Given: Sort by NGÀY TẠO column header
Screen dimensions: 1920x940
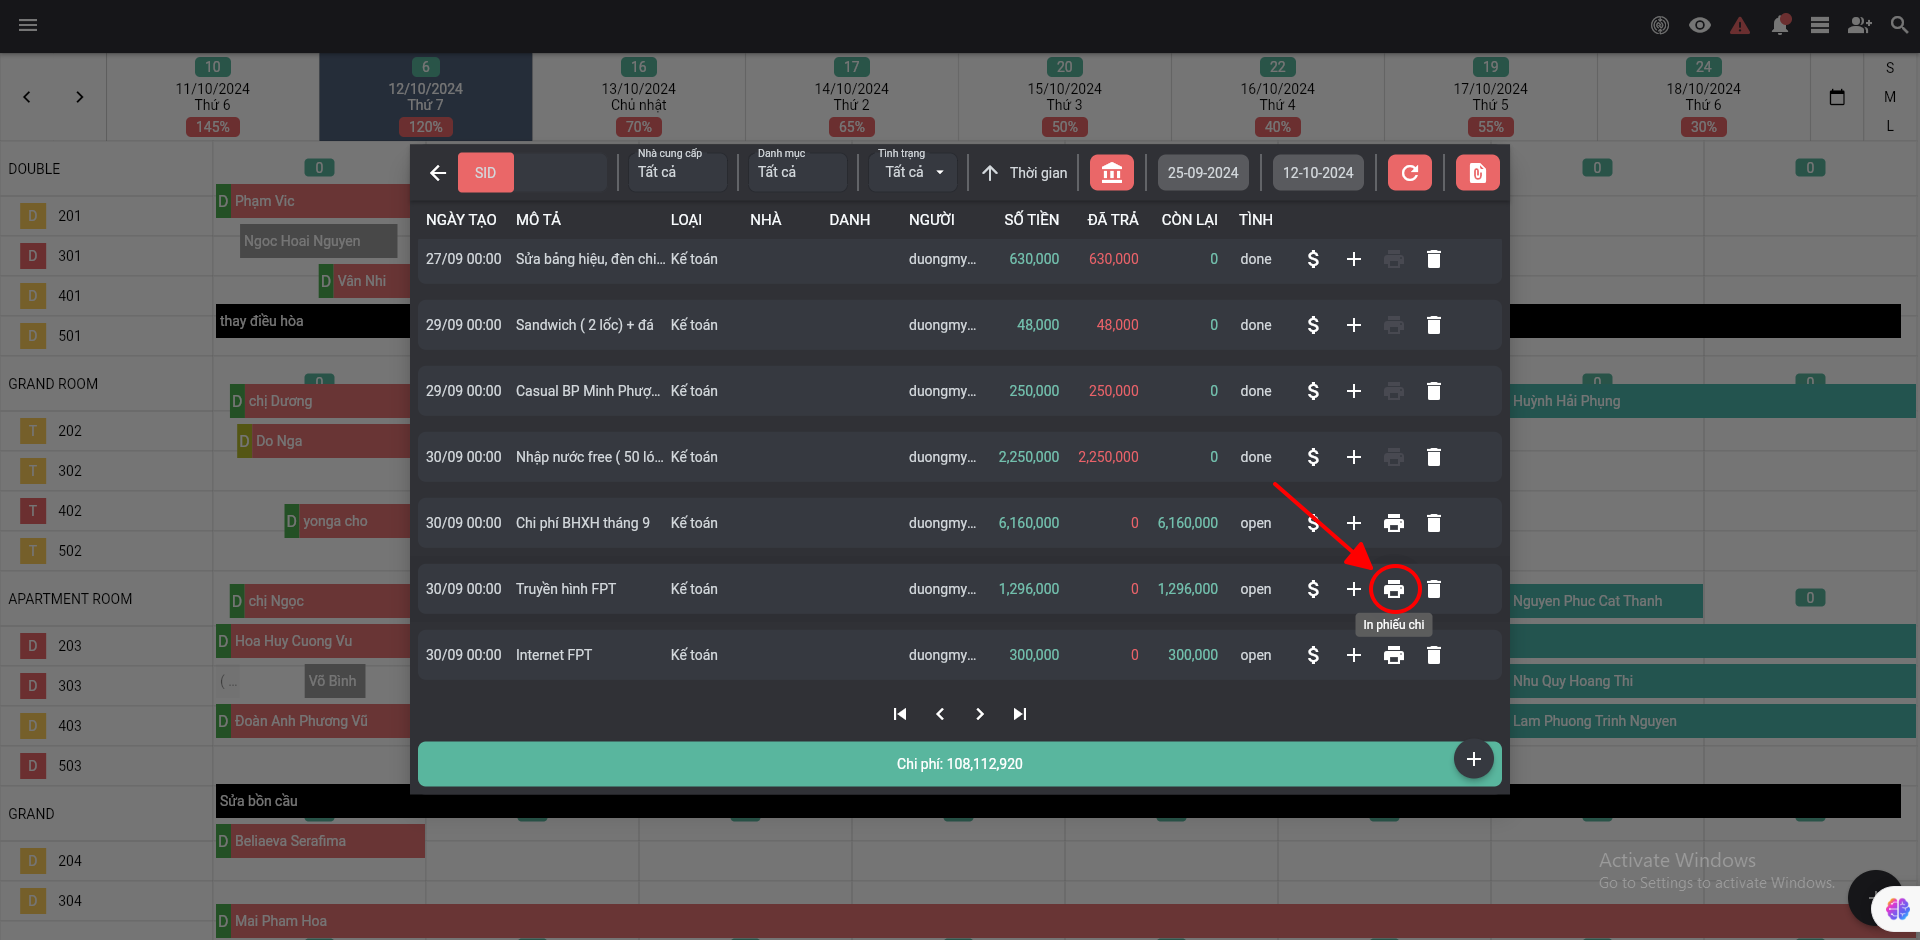Looking at the screenshot, I should (x=461, y=220).
